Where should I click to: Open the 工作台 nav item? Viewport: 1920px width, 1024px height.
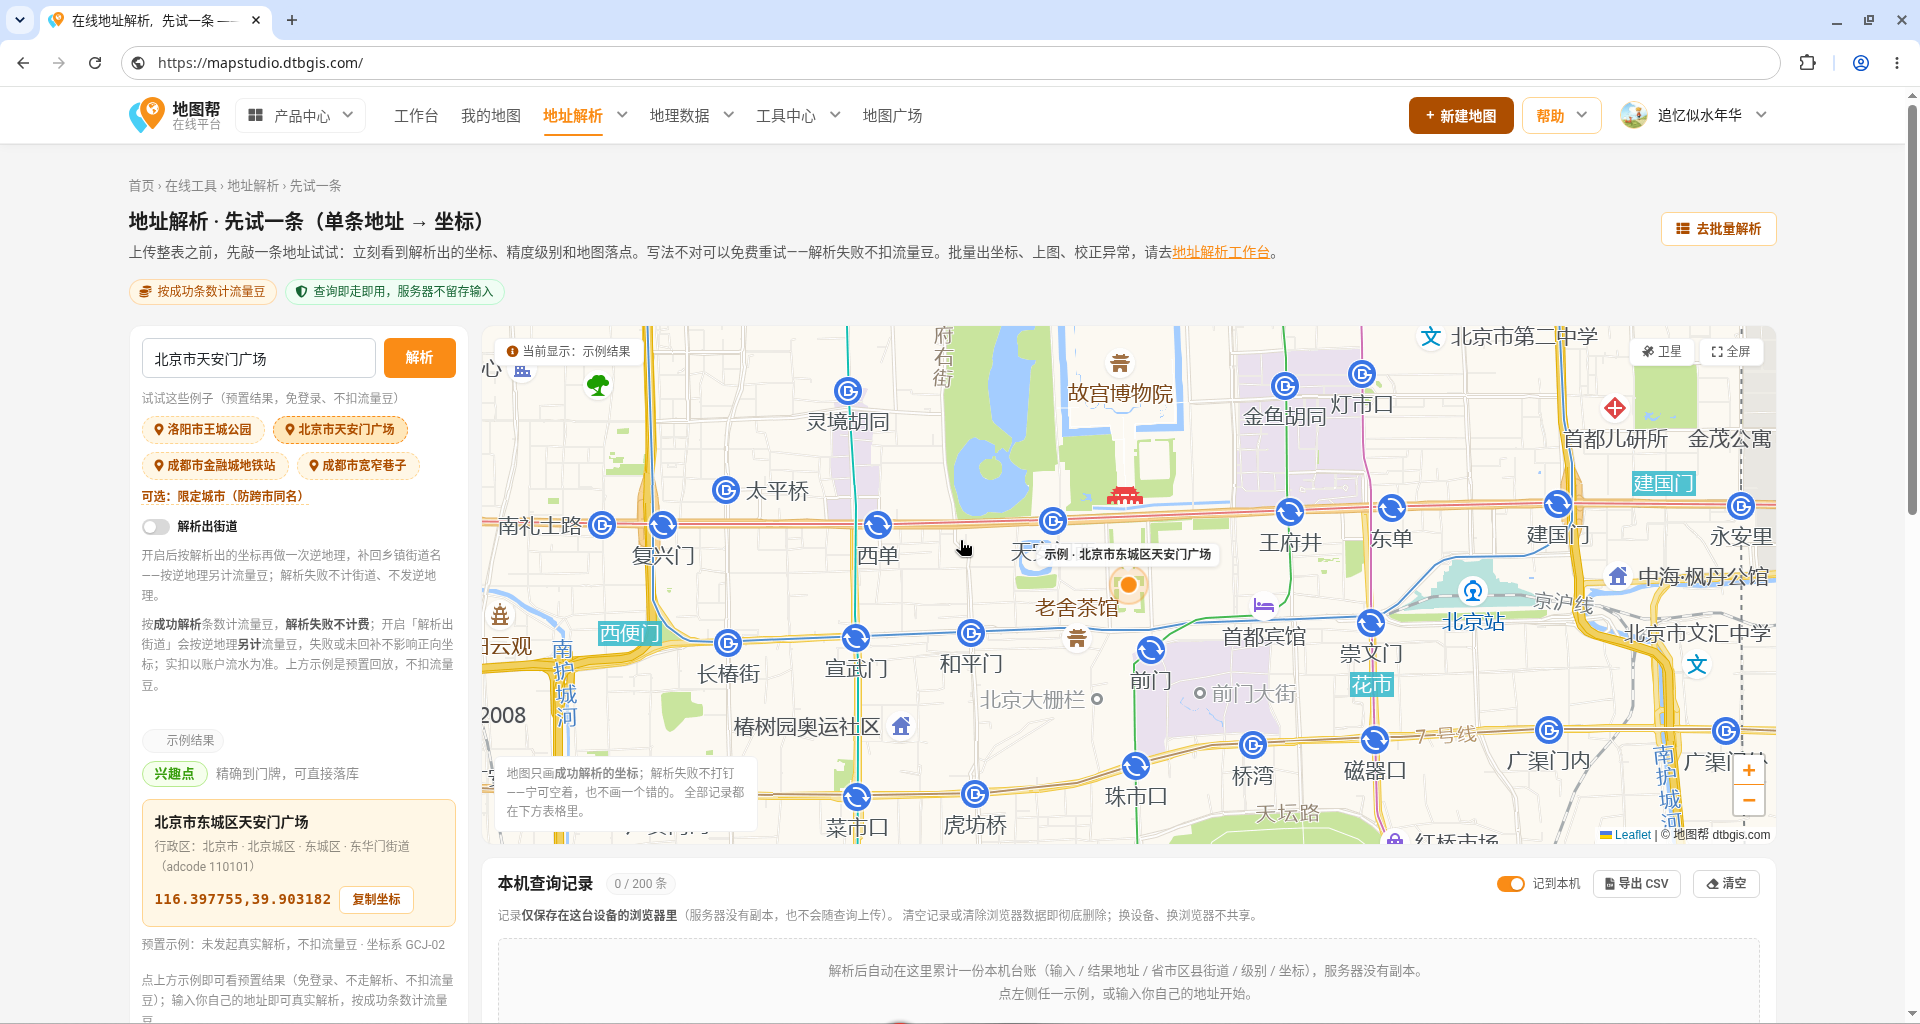[416, 116]
